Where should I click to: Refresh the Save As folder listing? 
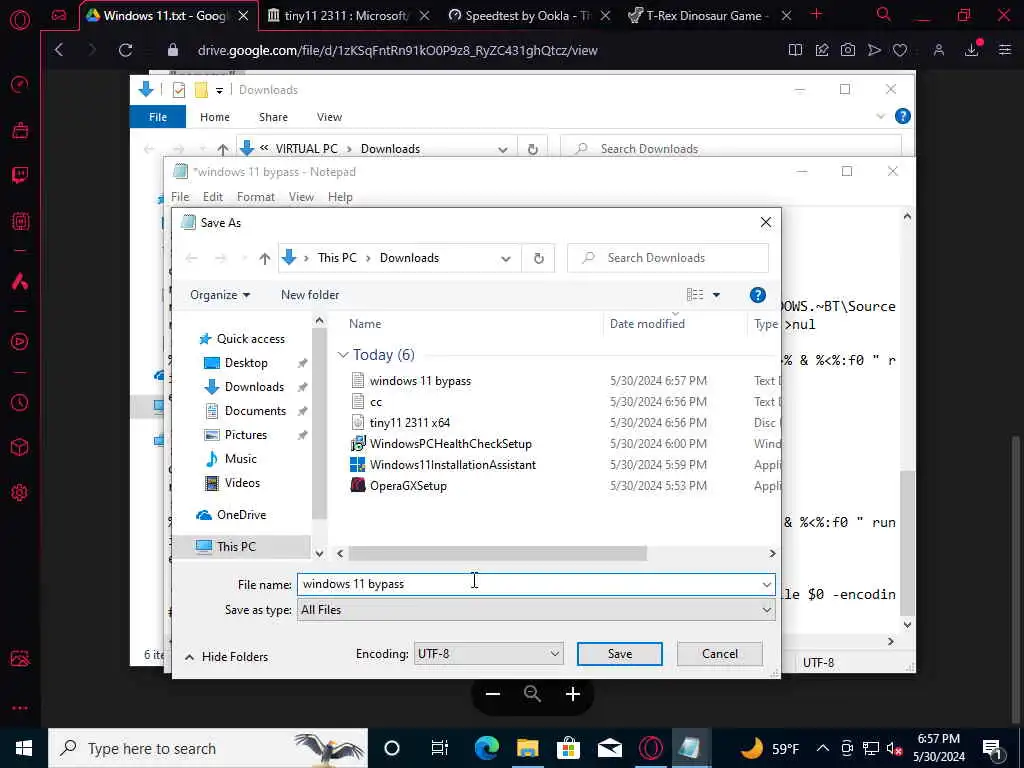[538, 259]
